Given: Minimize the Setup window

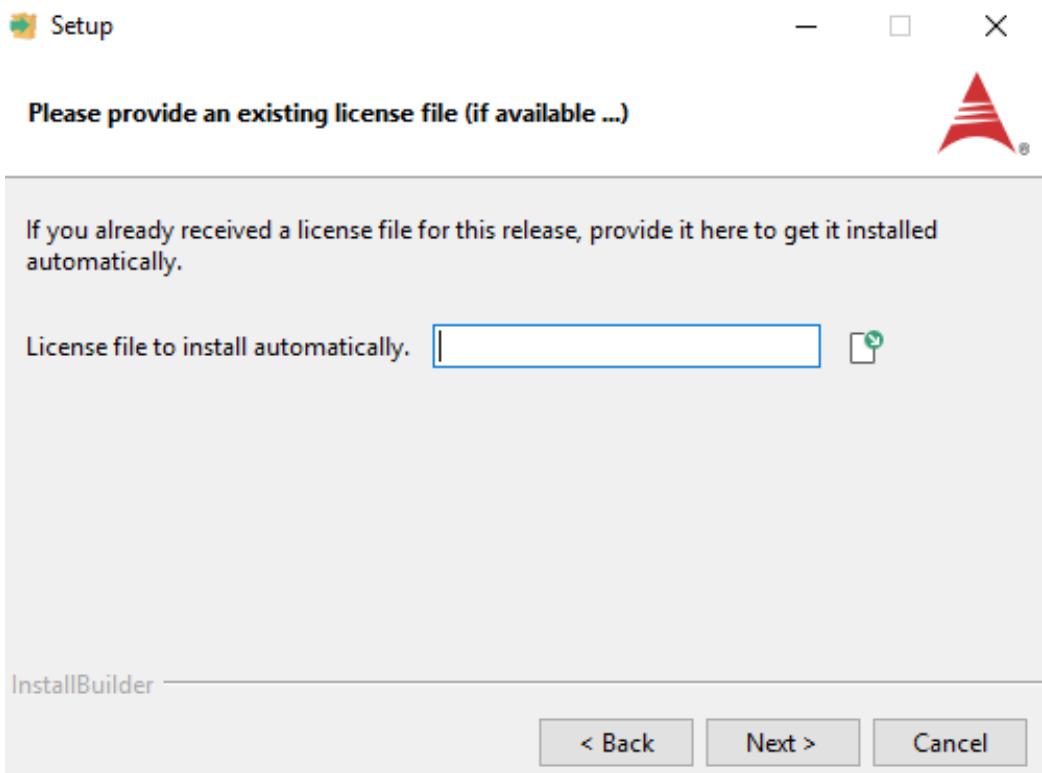Looking at the screenshot, I should [805, 27].
